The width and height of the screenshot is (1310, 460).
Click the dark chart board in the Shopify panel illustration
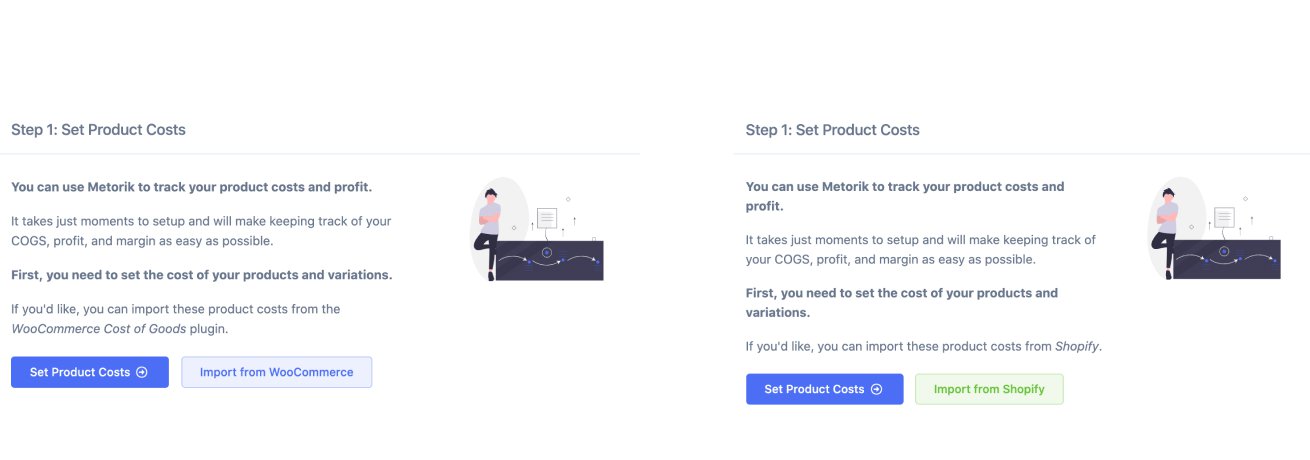tap(1228, 260)
